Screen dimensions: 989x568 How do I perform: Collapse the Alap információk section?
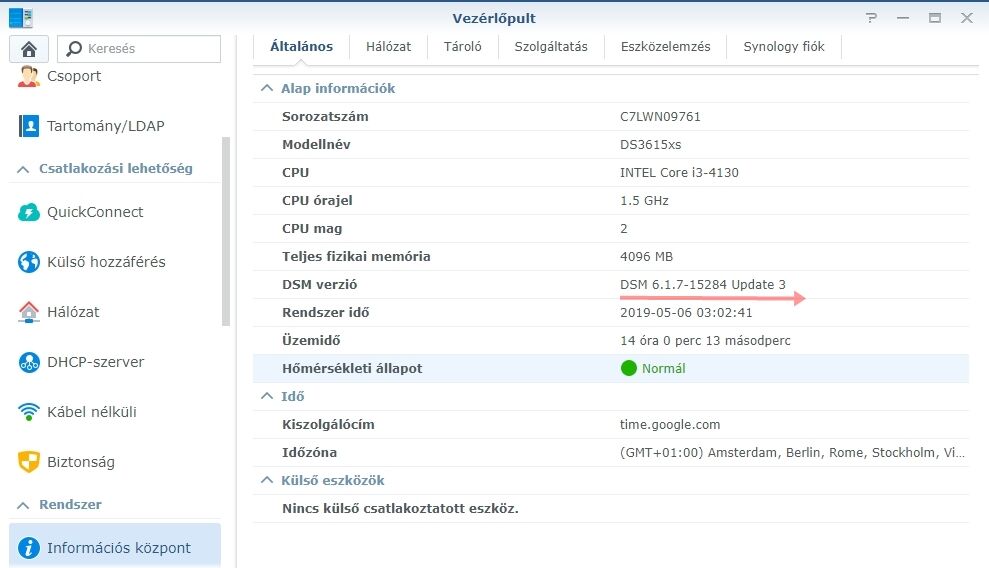click(267, 88)
